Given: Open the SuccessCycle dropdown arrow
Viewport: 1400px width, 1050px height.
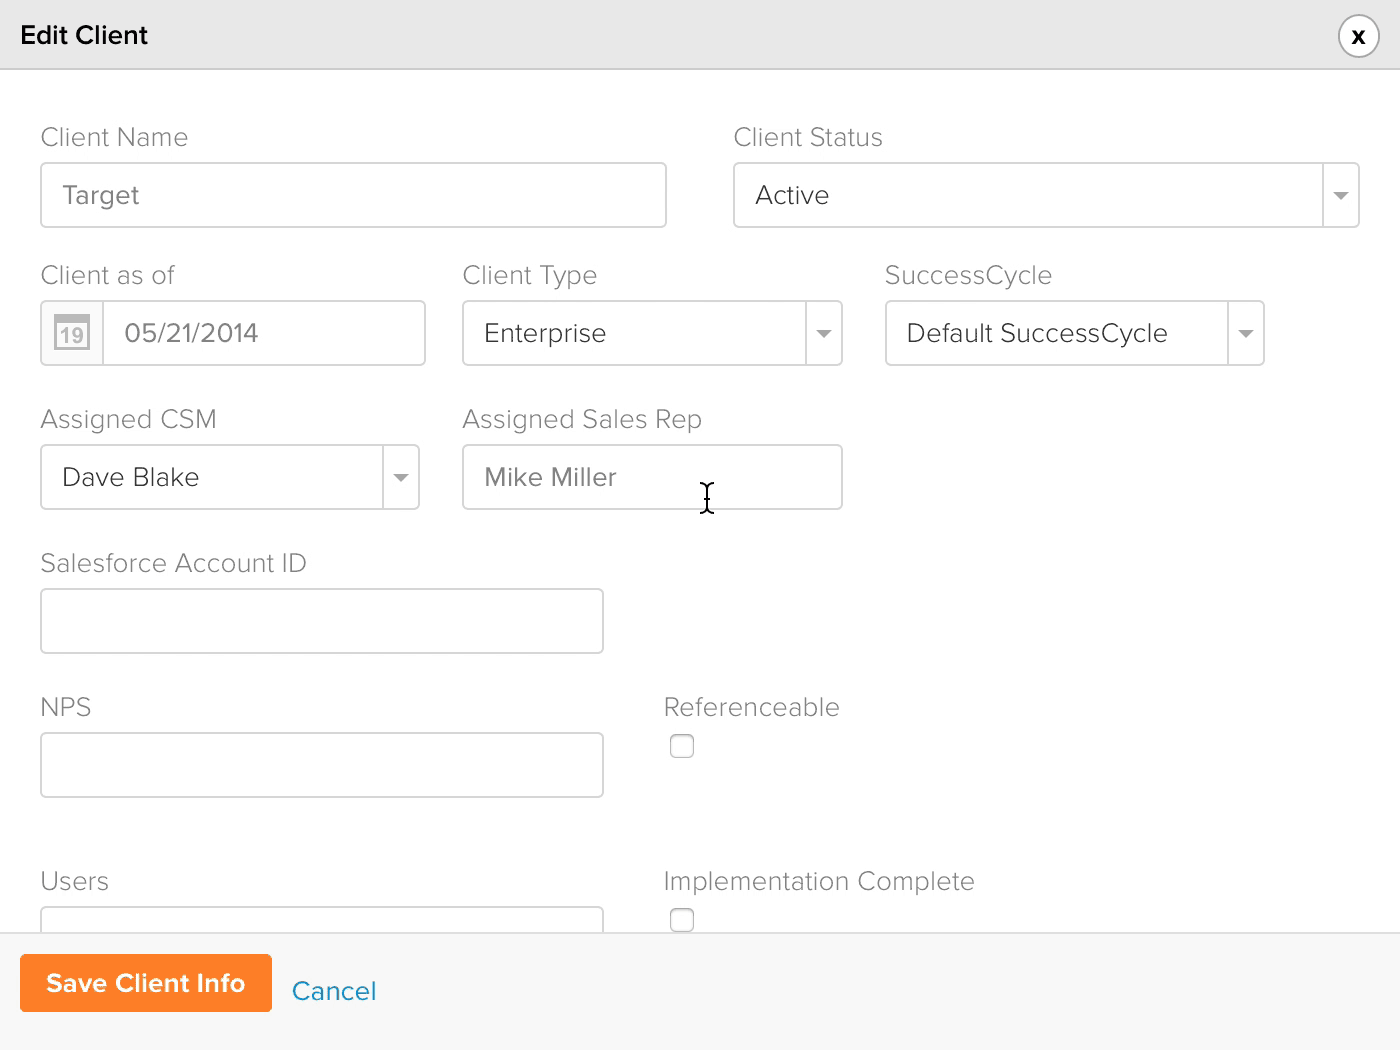Looking at the screenshot, I should [x=1246, y=333].
